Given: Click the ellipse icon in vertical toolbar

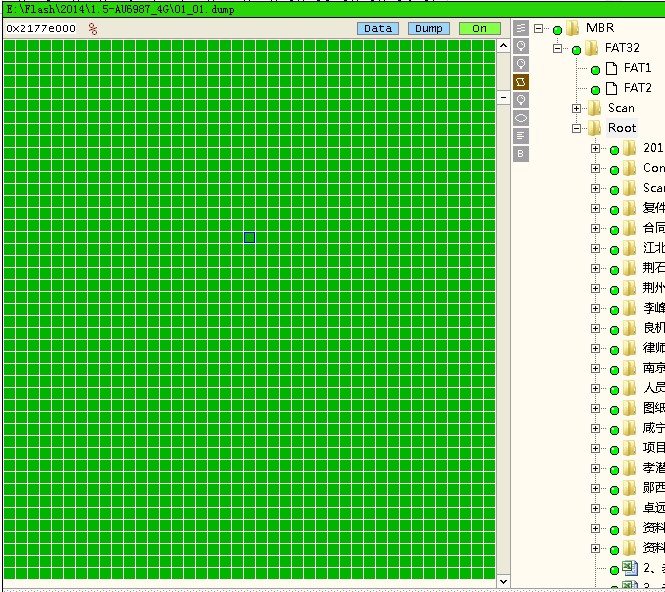Looking at the screenshot, I should click(x=521, y=118).
